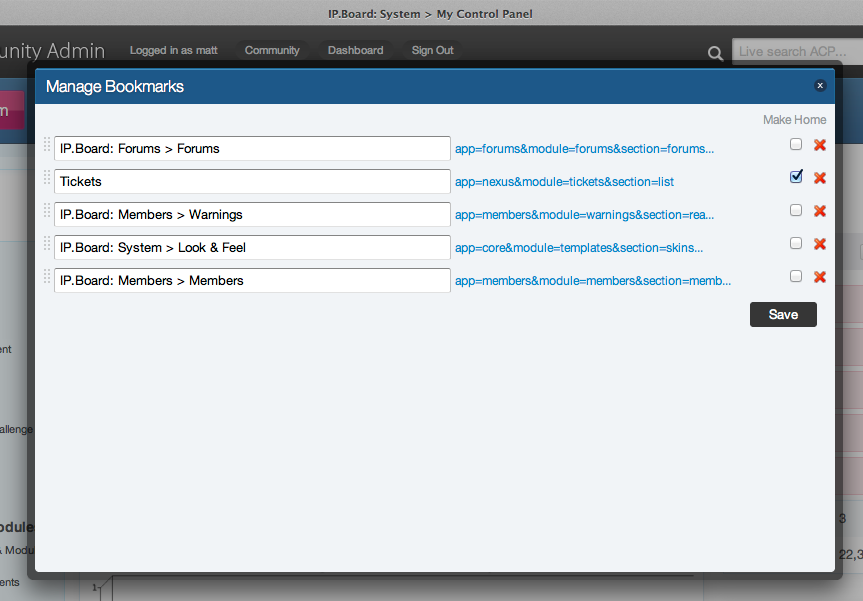
Task: Open the app=members&module=warnings link
Action: point(584,215)
